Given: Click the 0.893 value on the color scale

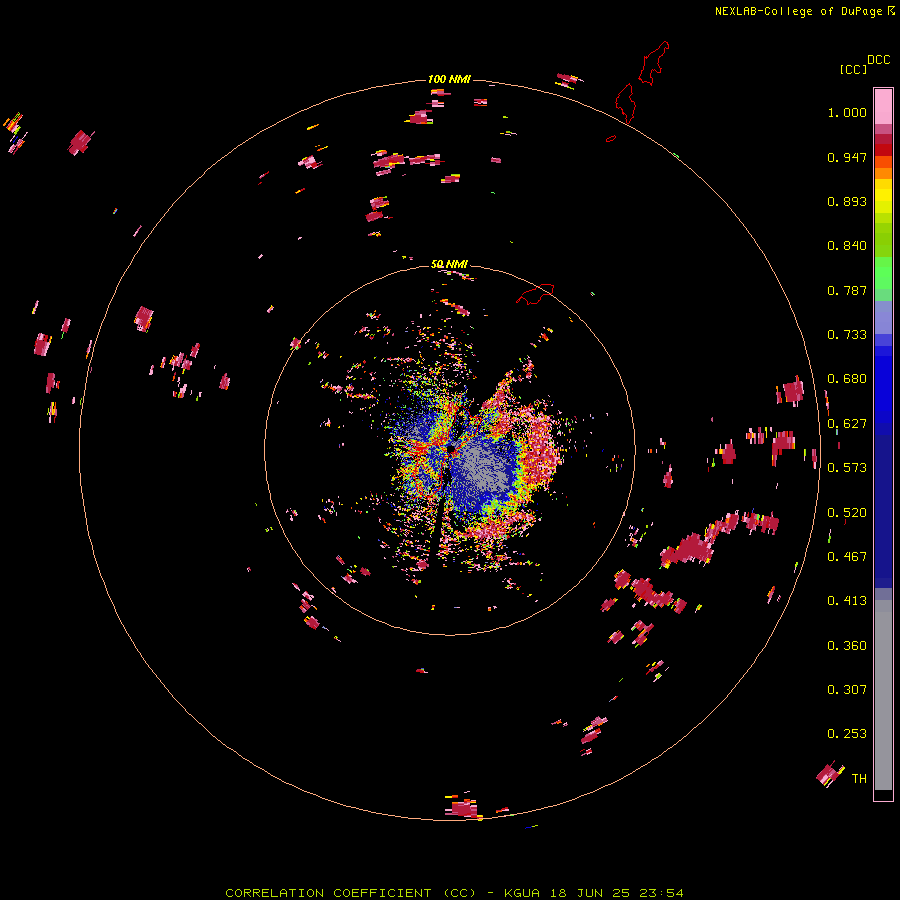Looking at the screenshot, I should [847, 201].
